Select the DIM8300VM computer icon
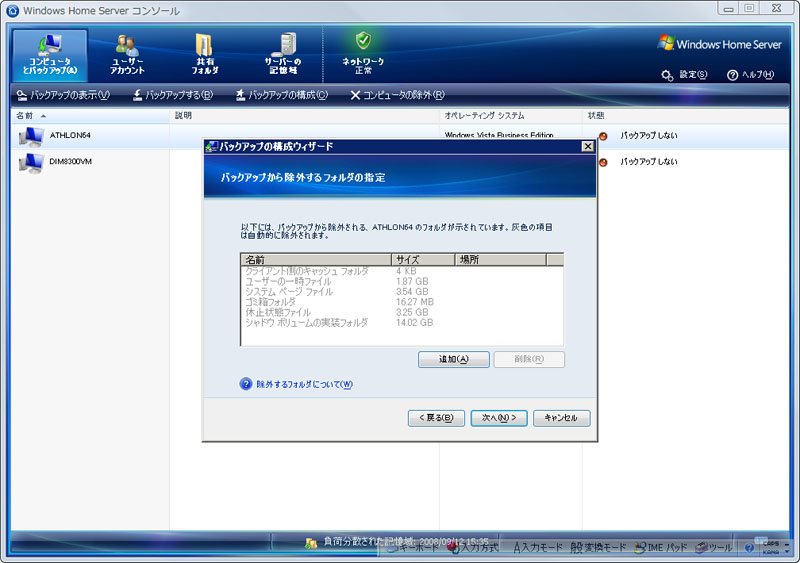Screen dimensions: 800x563 (x=31, y=163)
